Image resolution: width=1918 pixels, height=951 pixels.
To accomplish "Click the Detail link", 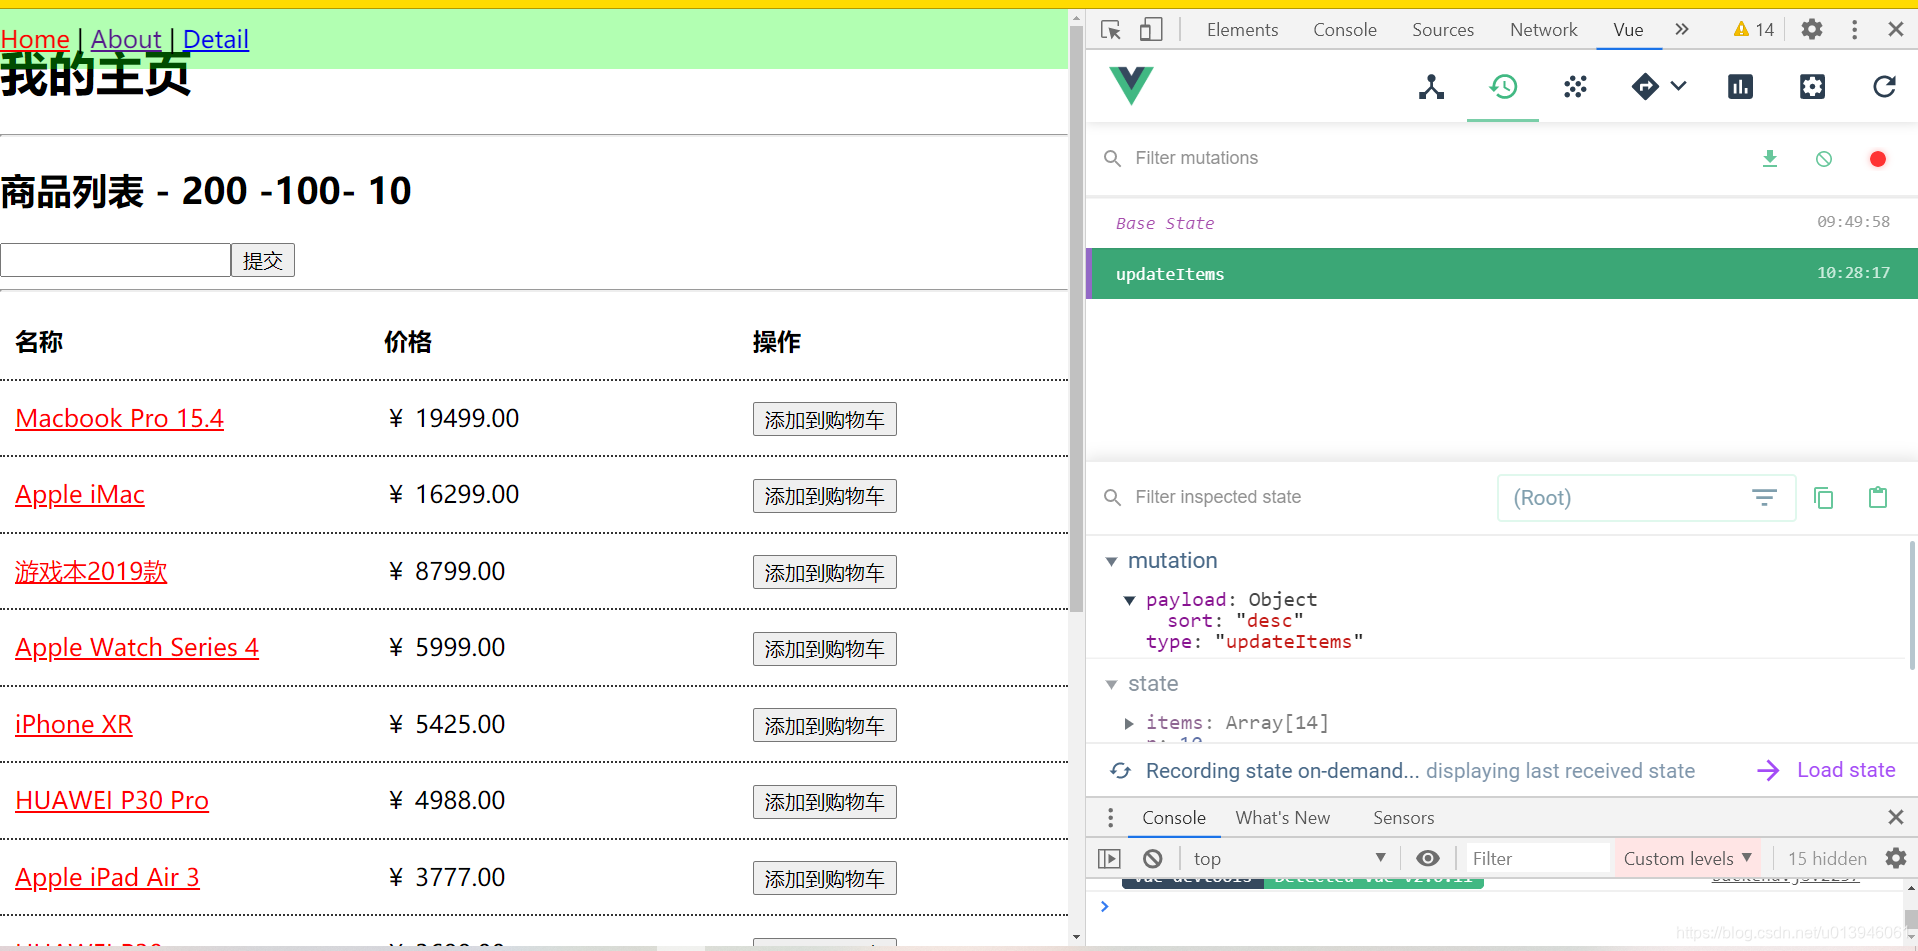I will tap(216, 39).
